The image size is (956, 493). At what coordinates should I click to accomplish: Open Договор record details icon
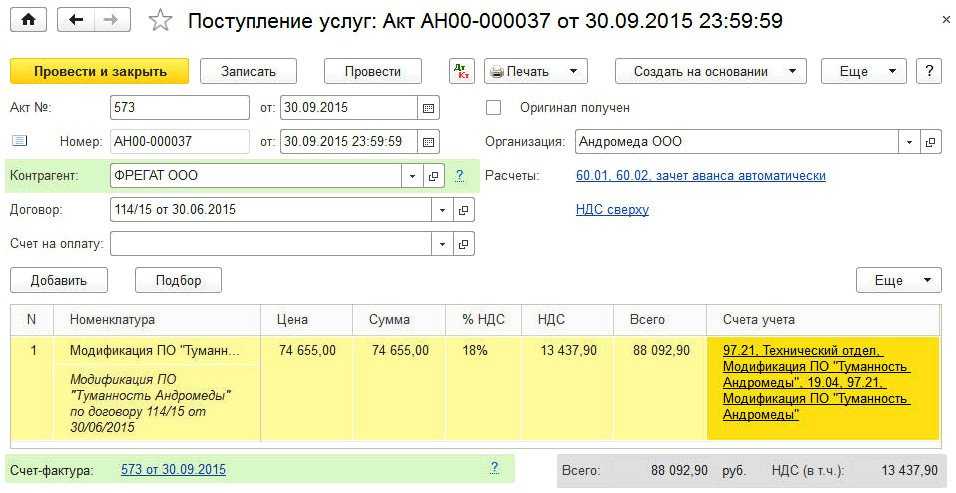pos(463,210)
